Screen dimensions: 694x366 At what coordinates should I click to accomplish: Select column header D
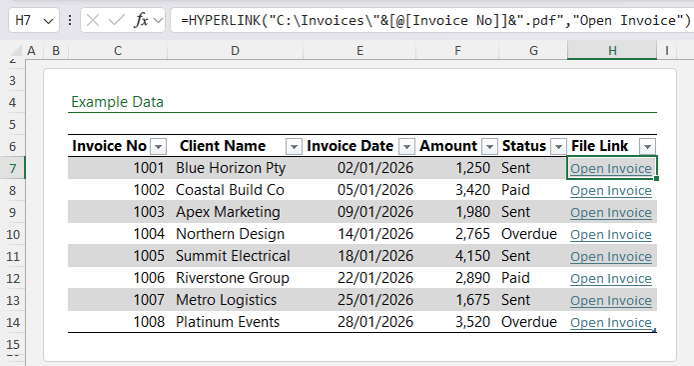235,51
